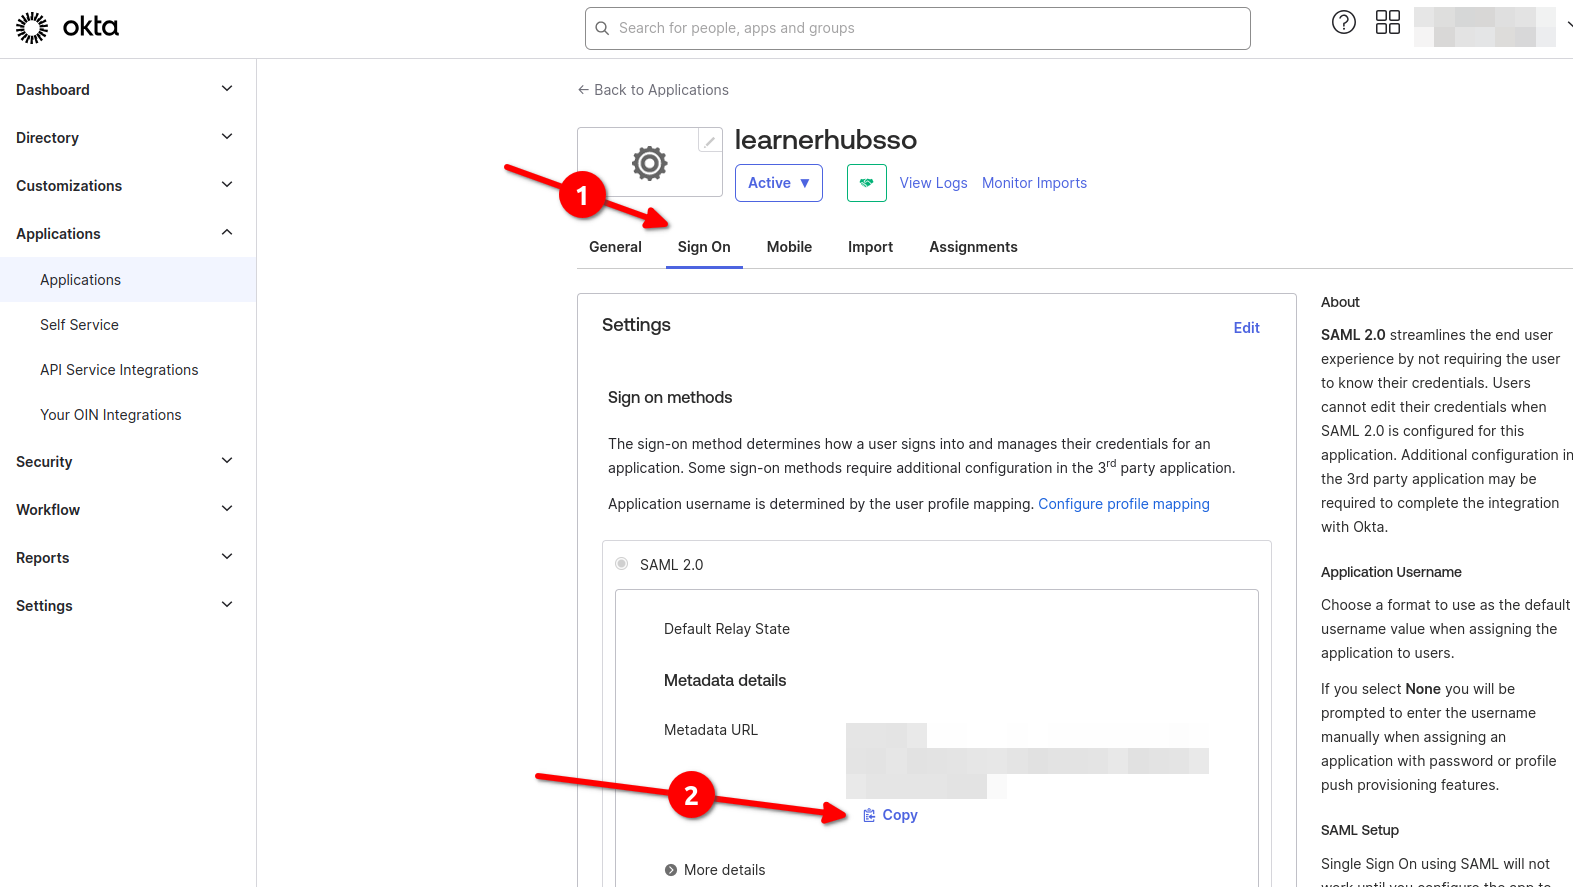Click the edit pencil on app logo
This screenshot has width=1573, height=887.
709,141
